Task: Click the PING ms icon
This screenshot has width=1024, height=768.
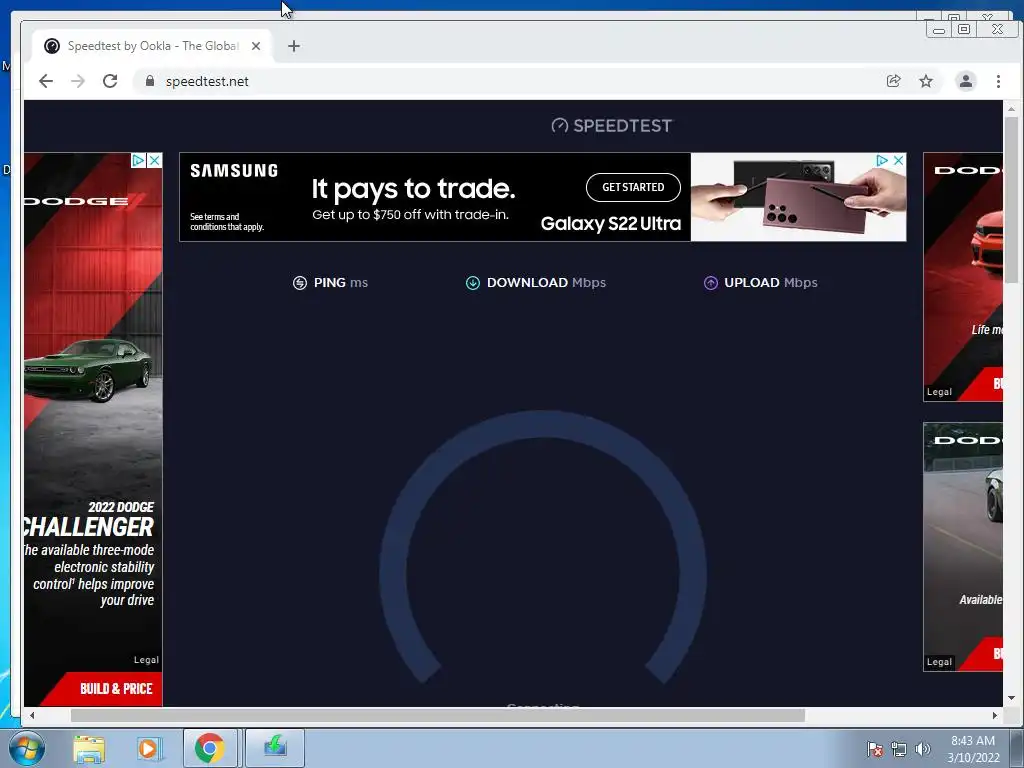Action: [x=300, y=283]
